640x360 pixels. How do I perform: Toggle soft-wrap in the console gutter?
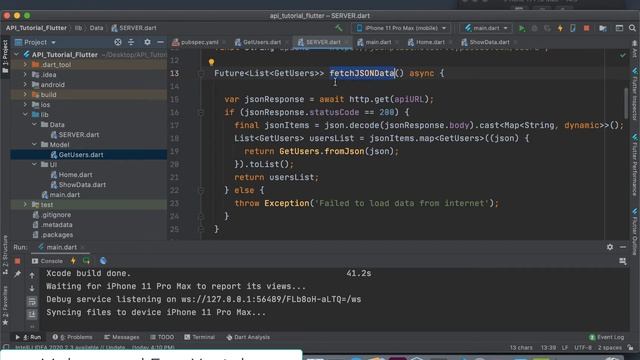(32, 302)
